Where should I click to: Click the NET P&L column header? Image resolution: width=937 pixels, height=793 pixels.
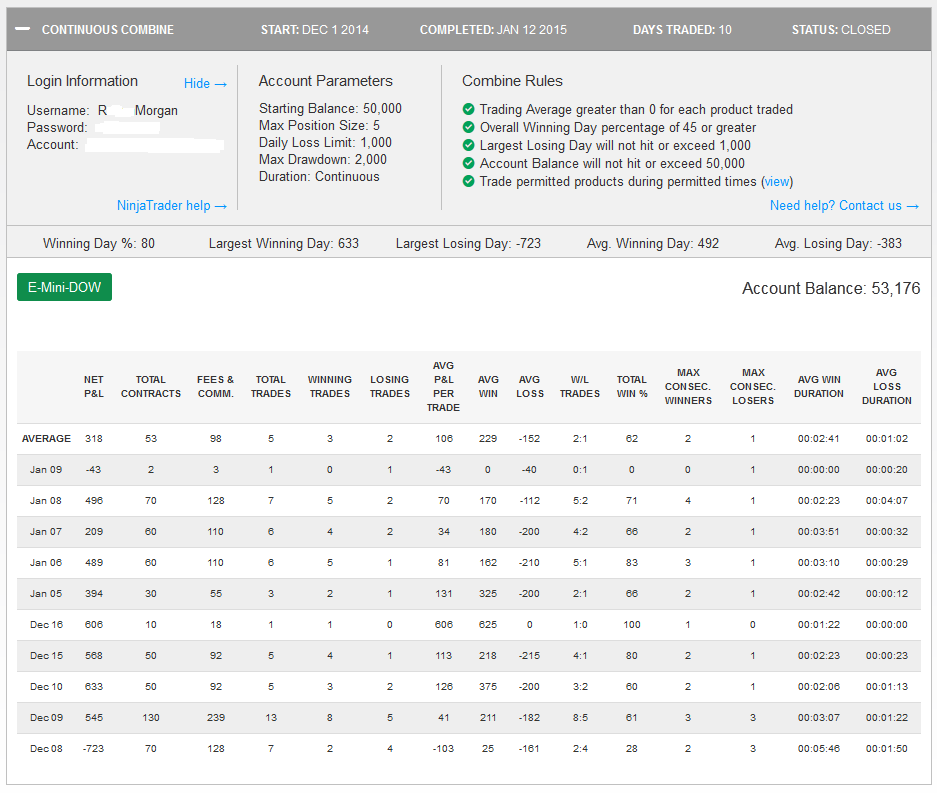point(94,387)
